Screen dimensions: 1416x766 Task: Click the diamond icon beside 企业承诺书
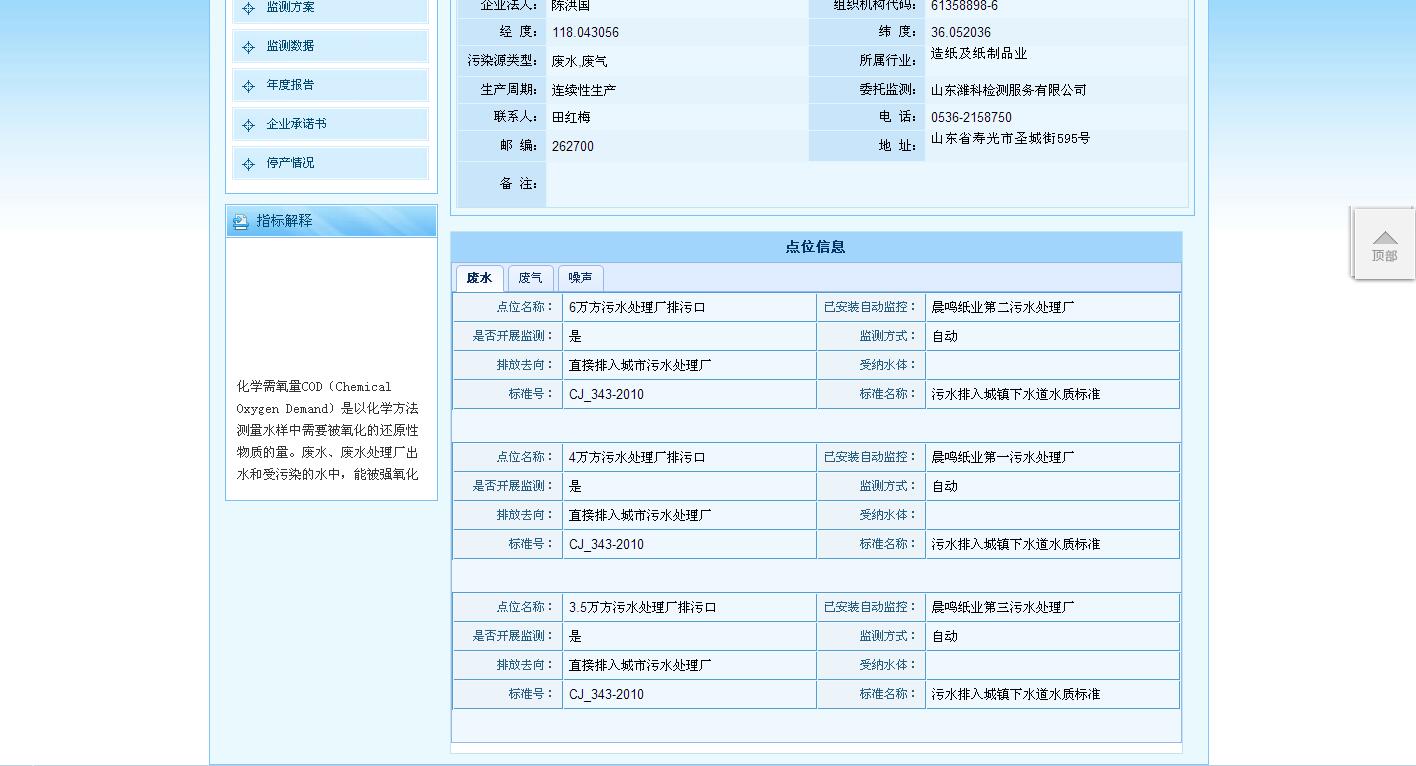pyautogui.click(x=248, y=123)
